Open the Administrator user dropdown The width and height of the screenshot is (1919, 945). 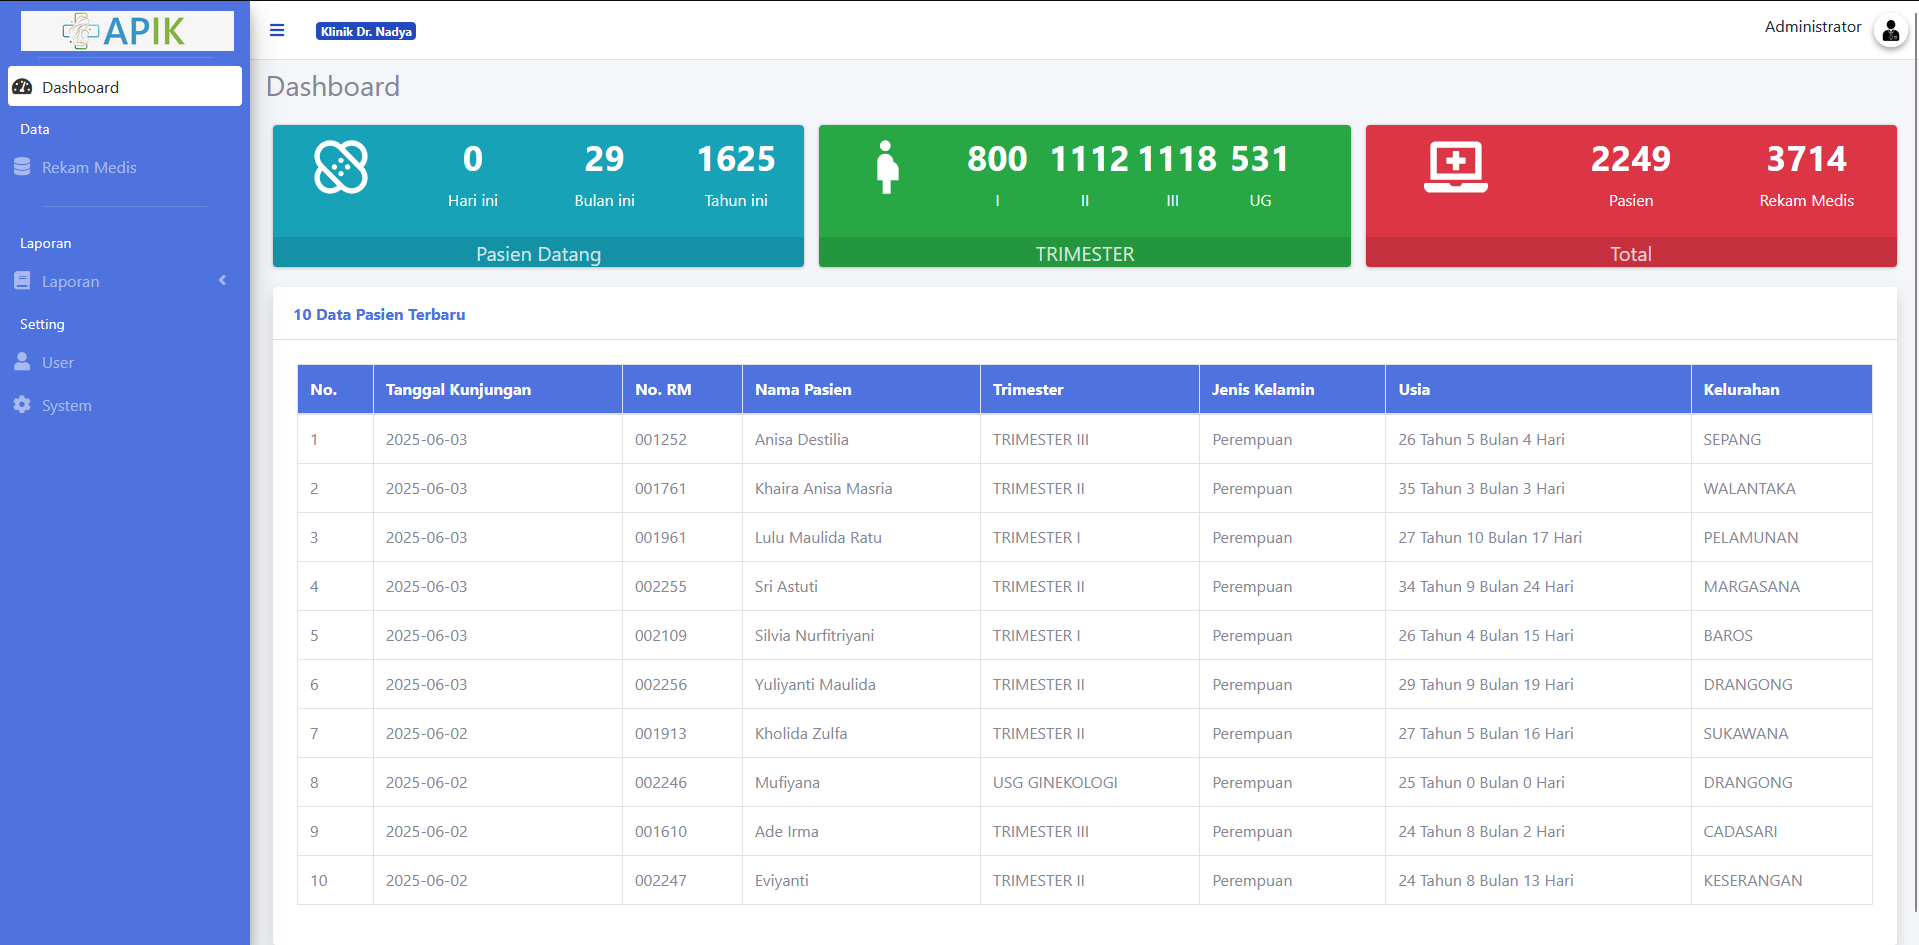click(1812, 27)
